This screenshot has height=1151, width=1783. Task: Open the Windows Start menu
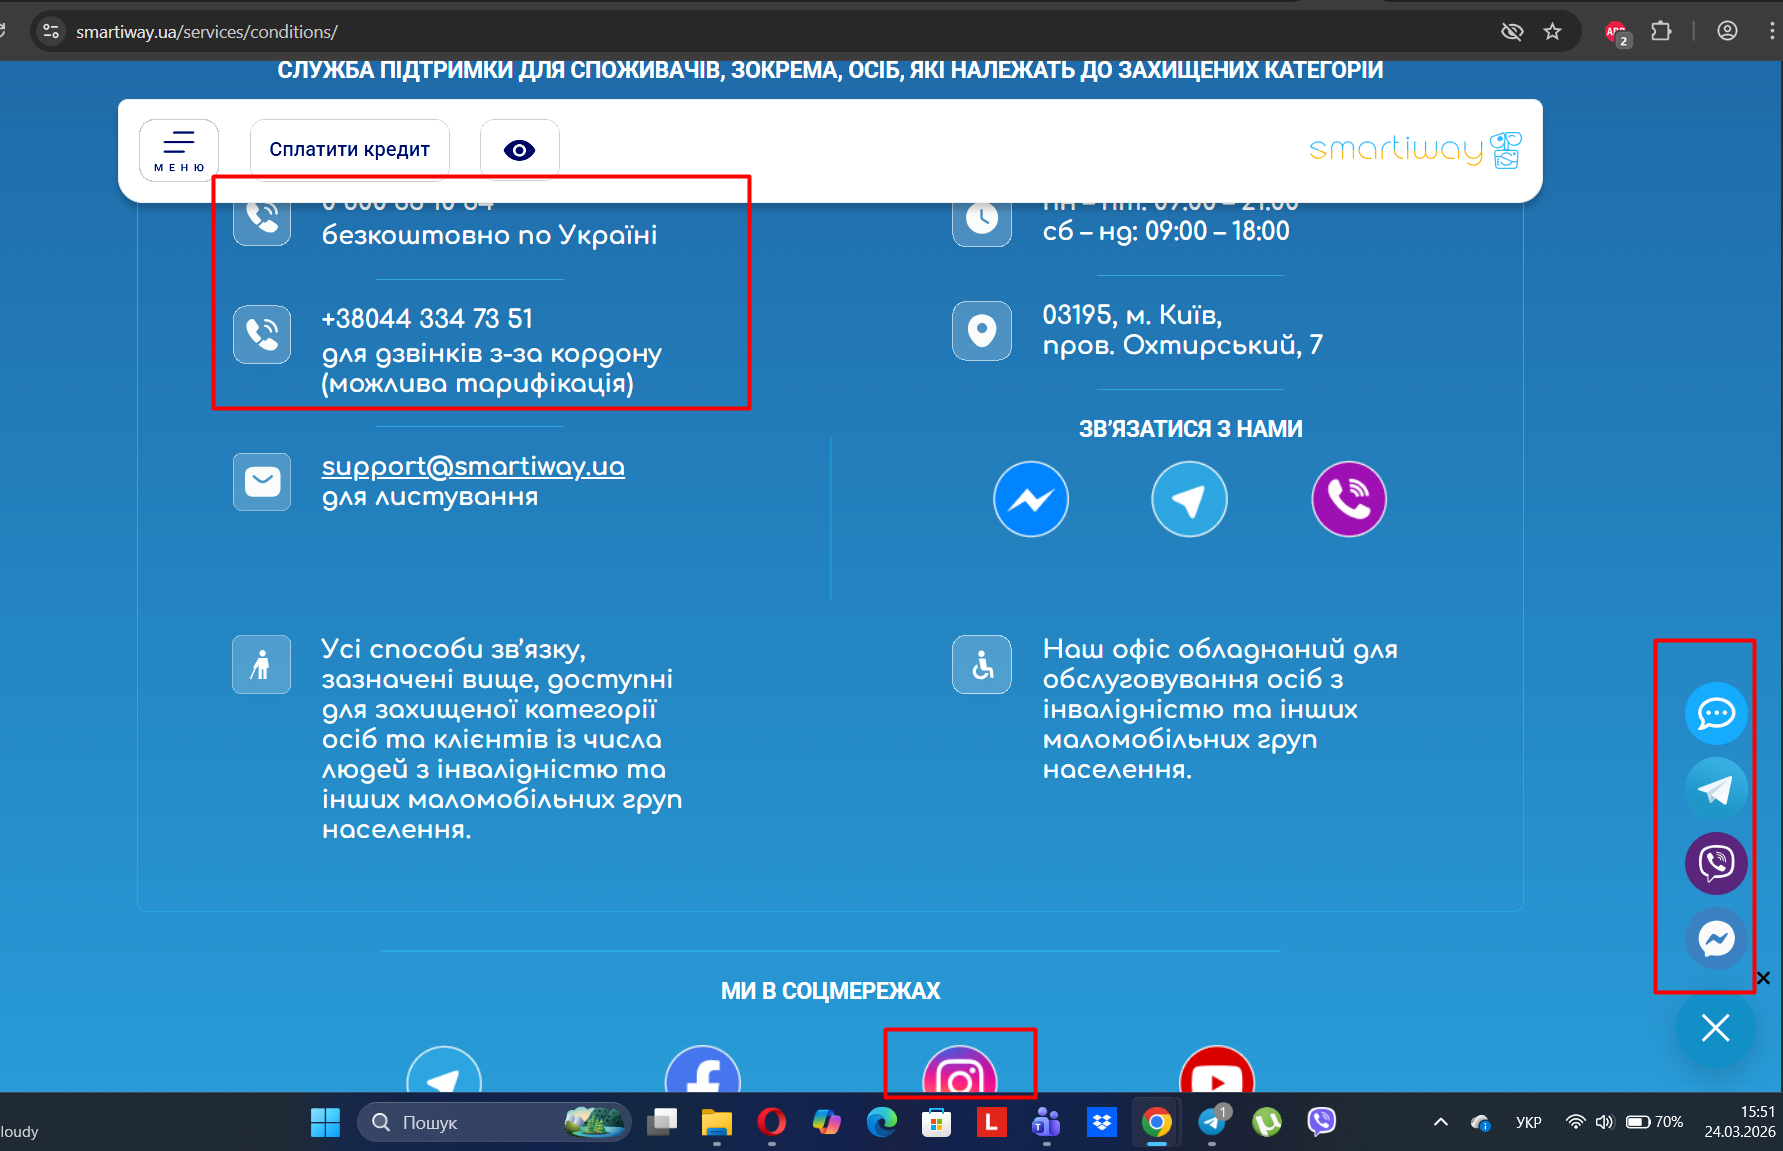click(325, 1122)
